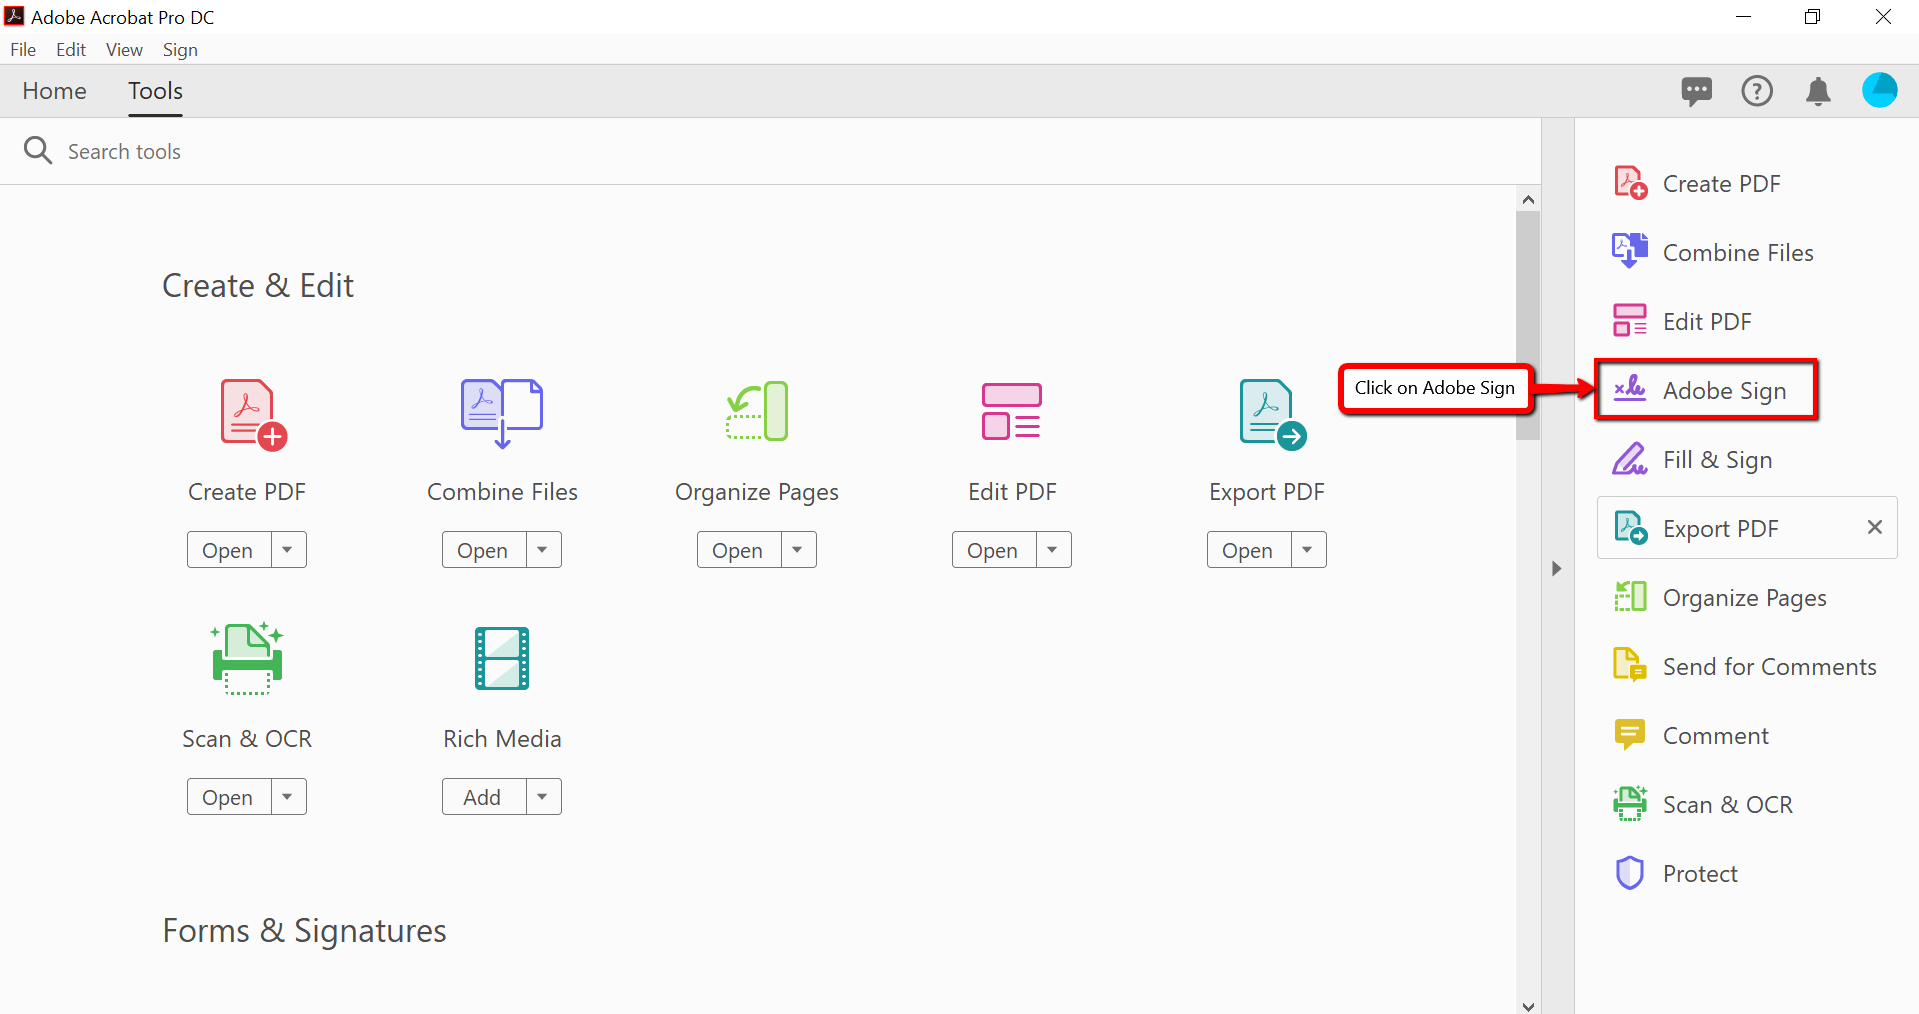Click the Scan & OCR large tool icon
The image size is (1919, 1014).
(247, 658)
